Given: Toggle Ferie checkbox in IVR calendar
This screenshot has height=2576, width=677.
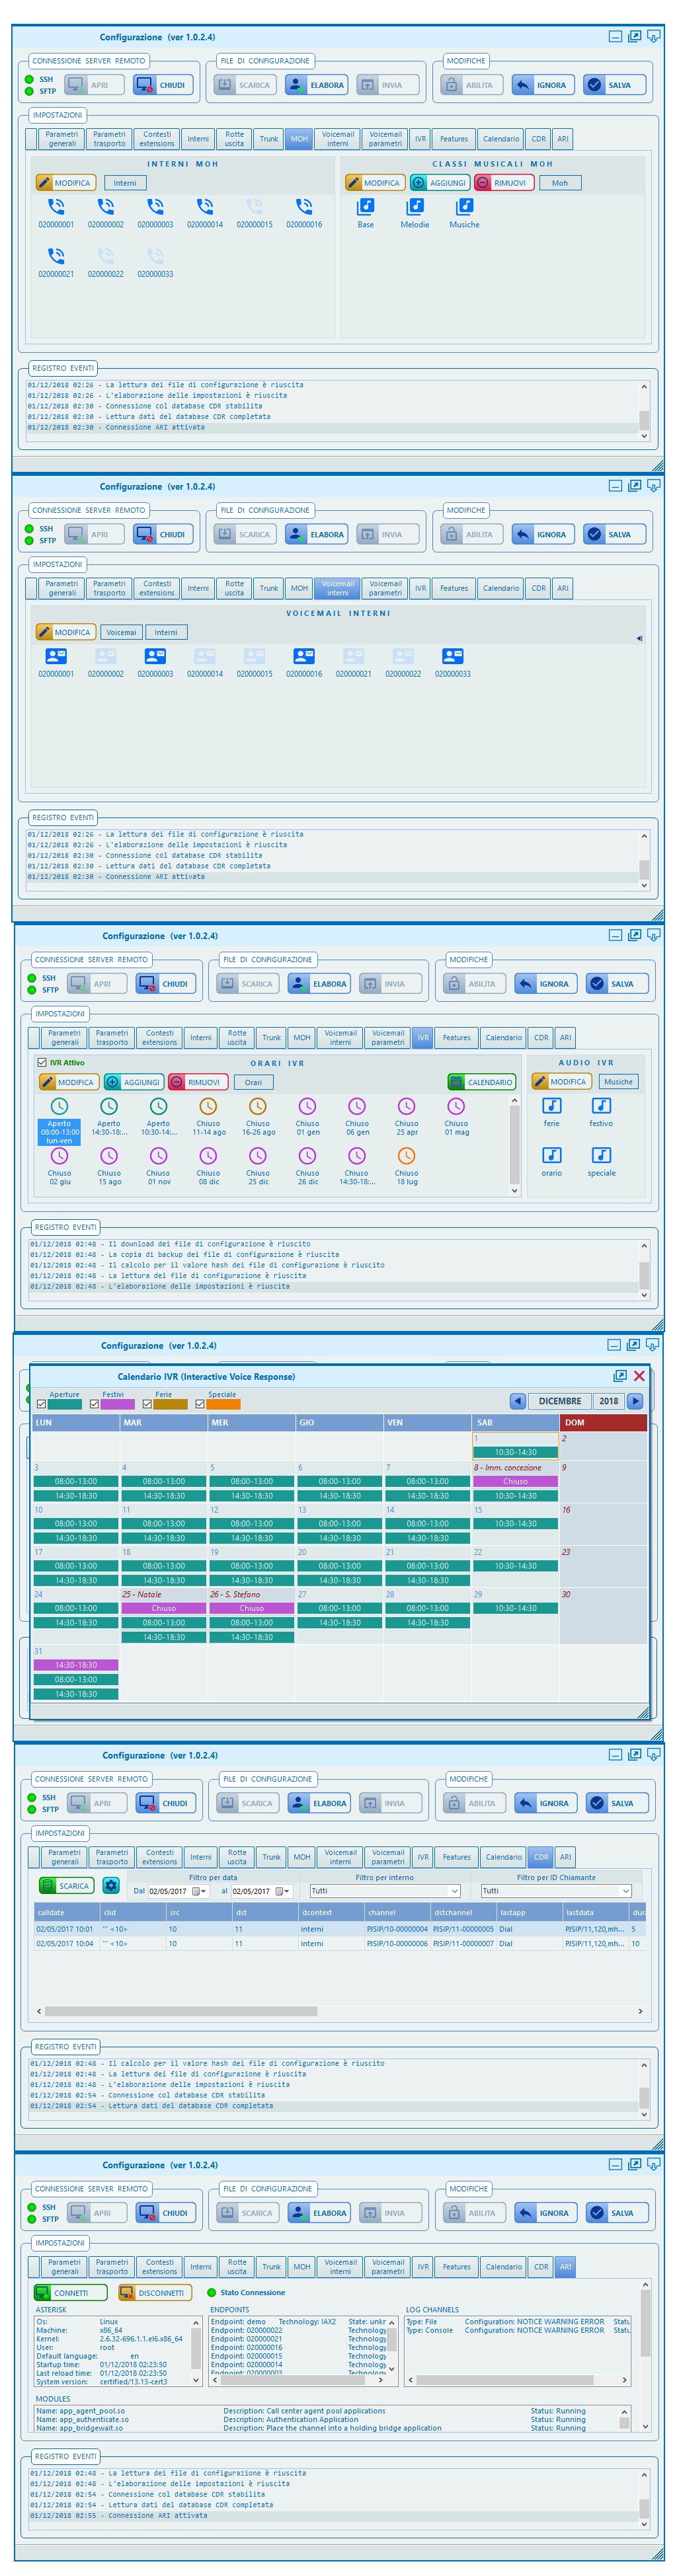Looking at the screenshot, I should pyautogui.click(x=147, y=1404).
